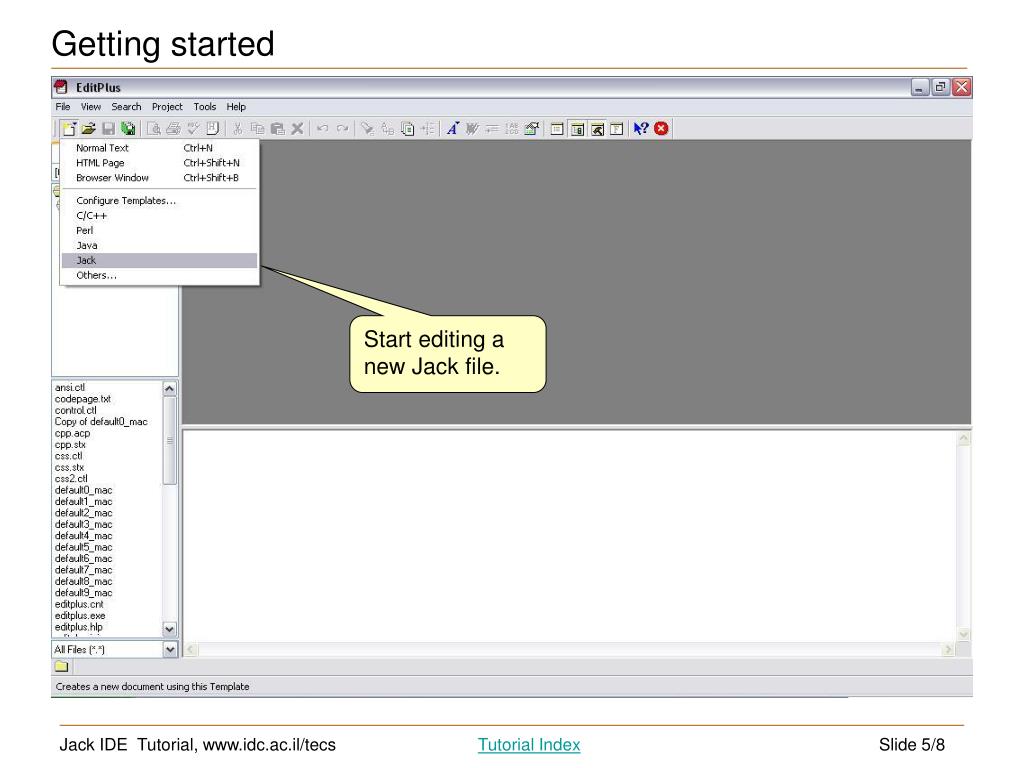
Task: Select control.ctl in the file list
Action: pyautogui.click(x=76, y=410)
